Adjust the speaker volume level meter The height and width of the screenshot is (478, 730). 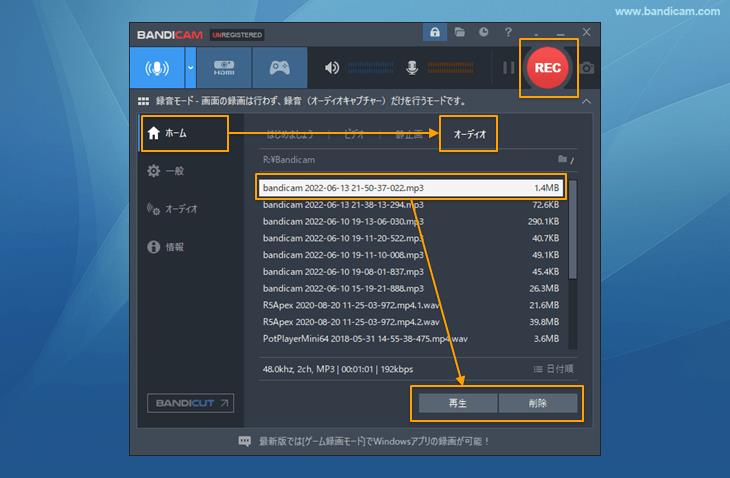370,68
